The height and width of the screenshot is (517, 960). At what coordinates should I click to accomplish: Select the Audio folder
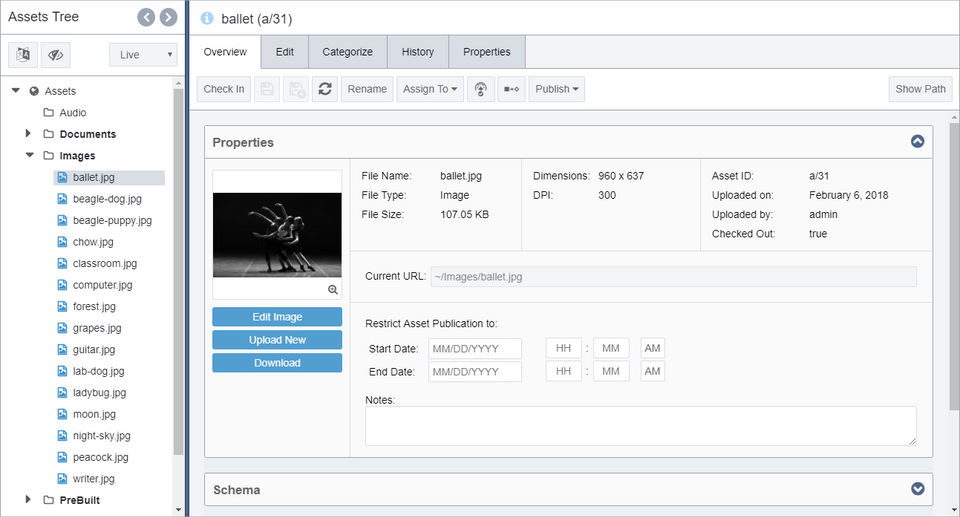click(73, 113)
